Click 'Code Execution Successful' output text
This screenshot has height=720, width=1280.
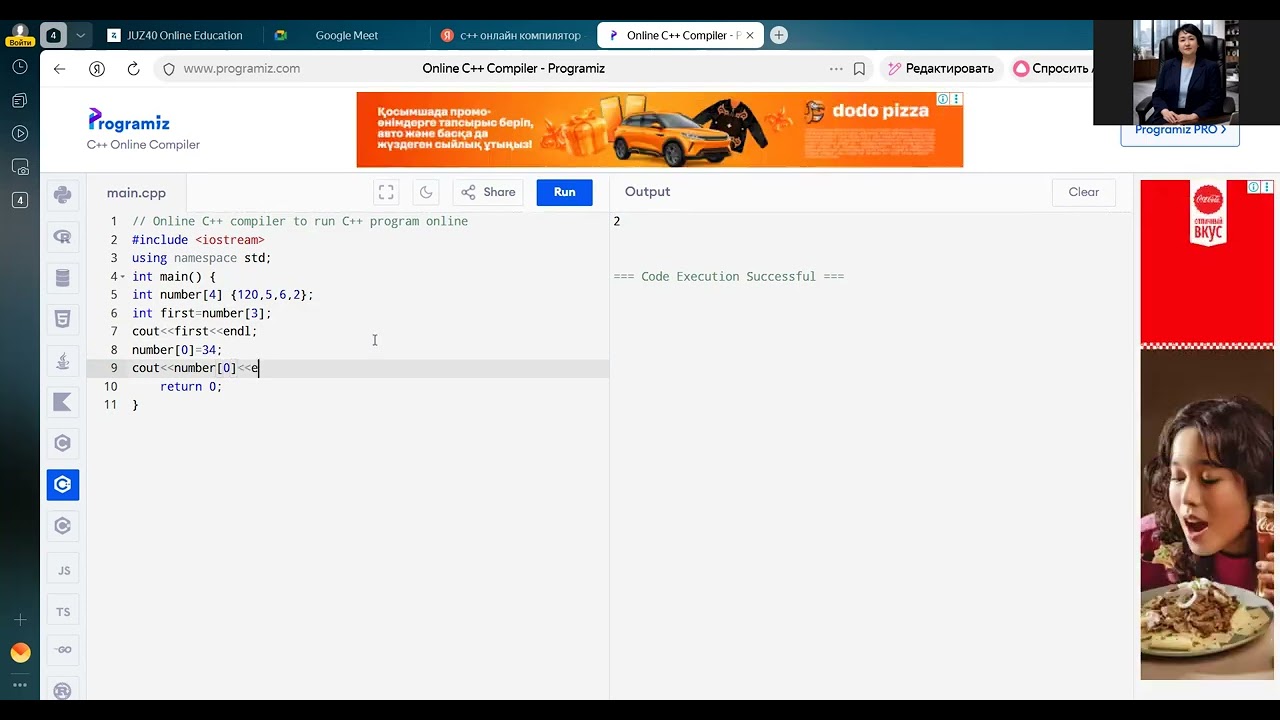(729, 276)
